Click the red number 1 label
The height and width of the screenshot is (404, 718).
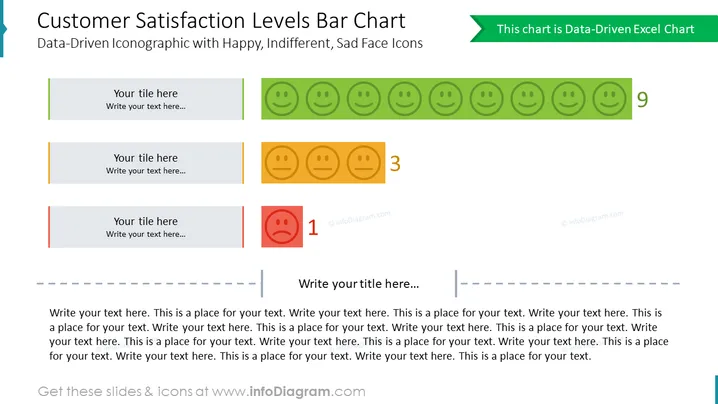[313, 227]
